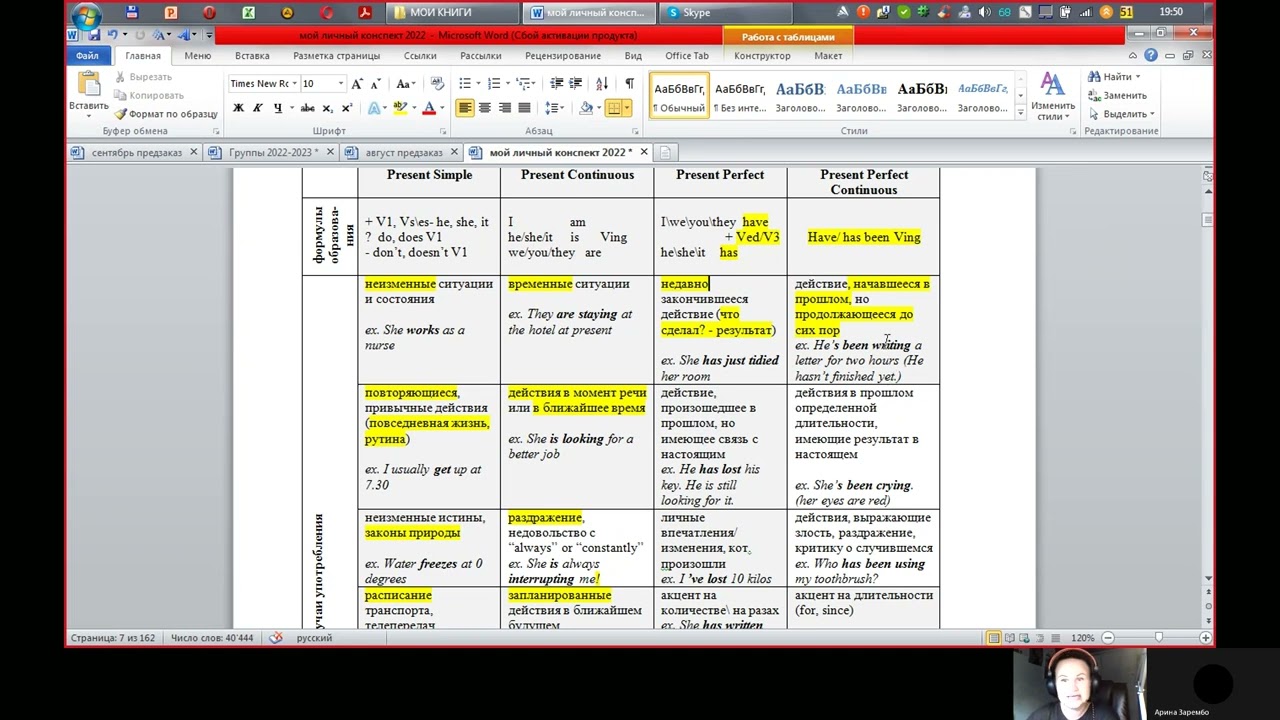Open the Change Styles (Изменить стили) button
Image resolution: width=1280 pixels, height=720 pixels.
tap(1052, 96)
